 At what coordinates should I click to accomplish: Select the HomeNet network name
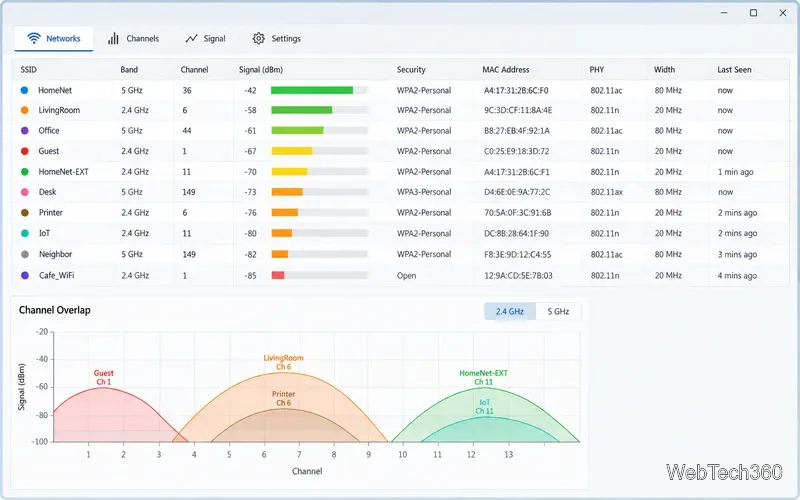pos(55,90)
